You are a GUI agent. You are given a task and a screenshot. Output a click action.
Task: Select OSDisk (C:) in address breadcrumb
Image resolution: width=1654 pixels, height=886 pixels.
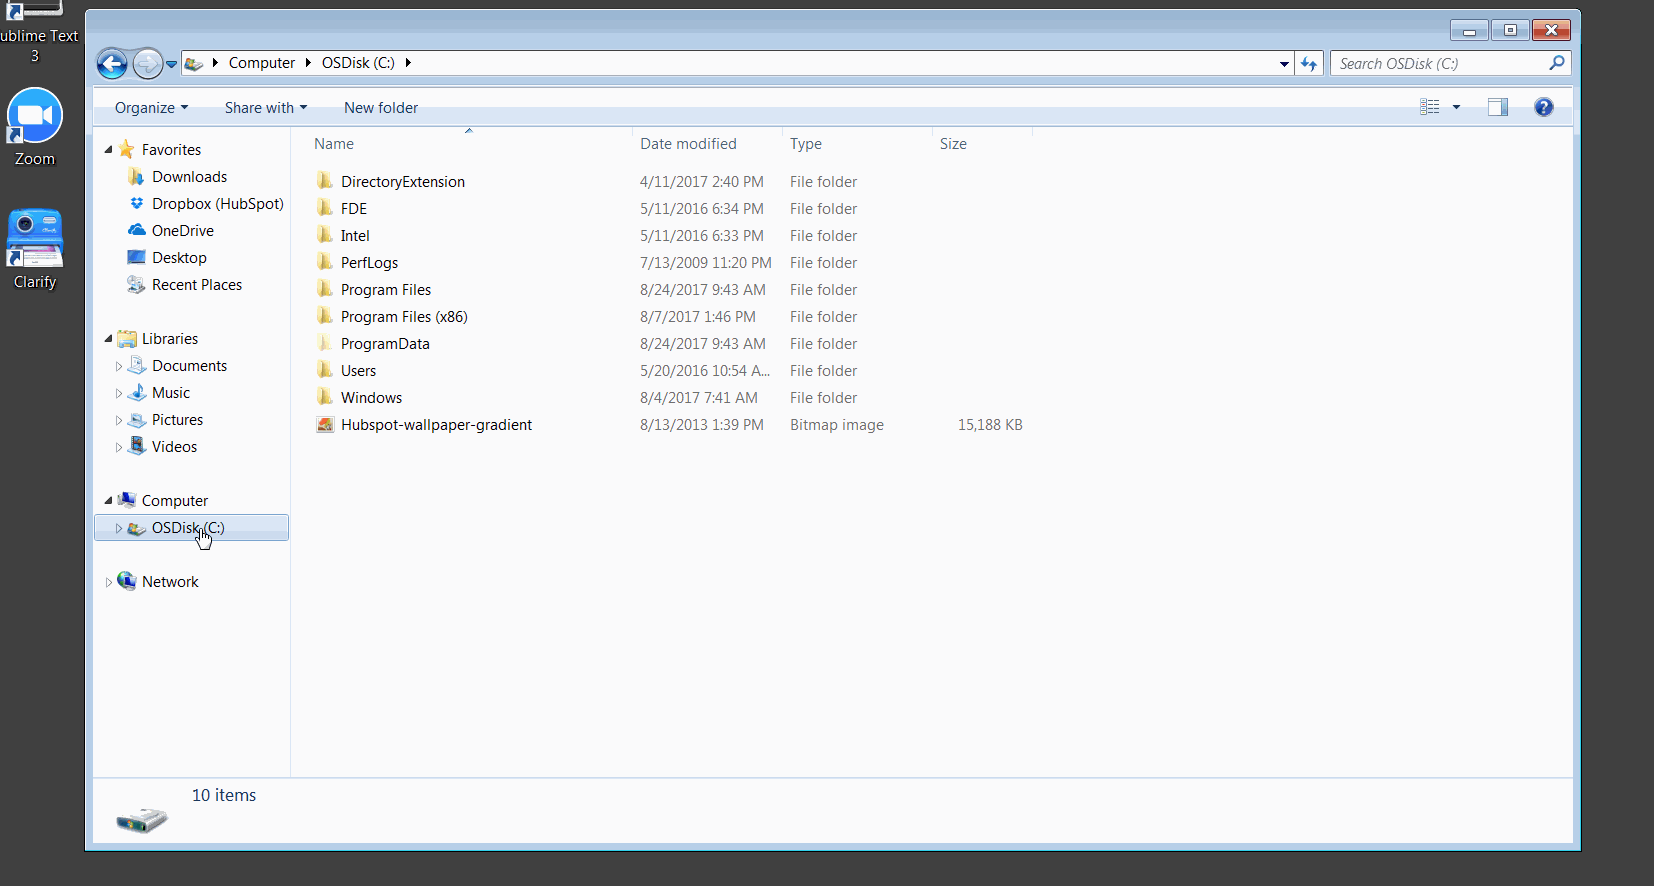[358, 63]
